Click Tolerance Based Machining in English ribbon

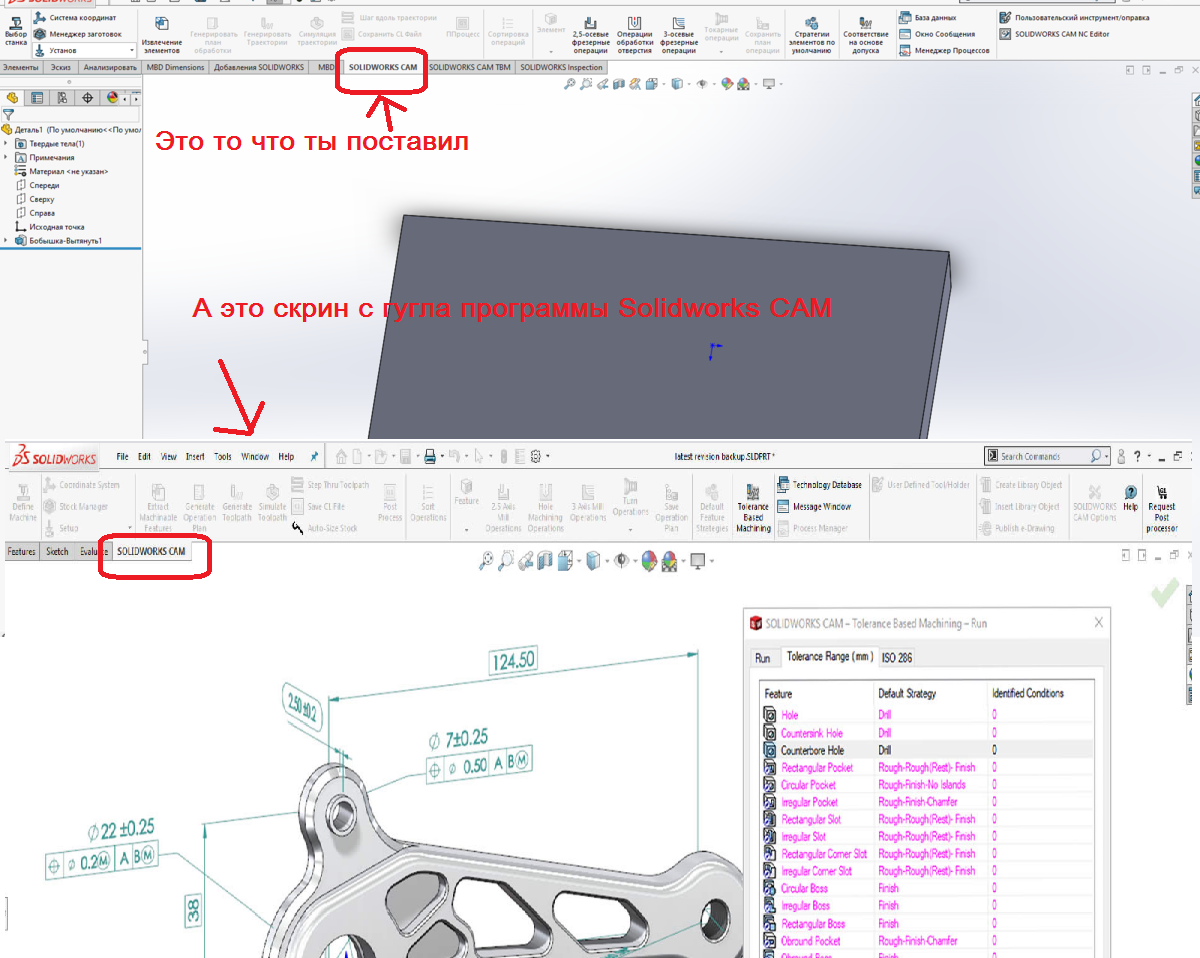point(753,506)
